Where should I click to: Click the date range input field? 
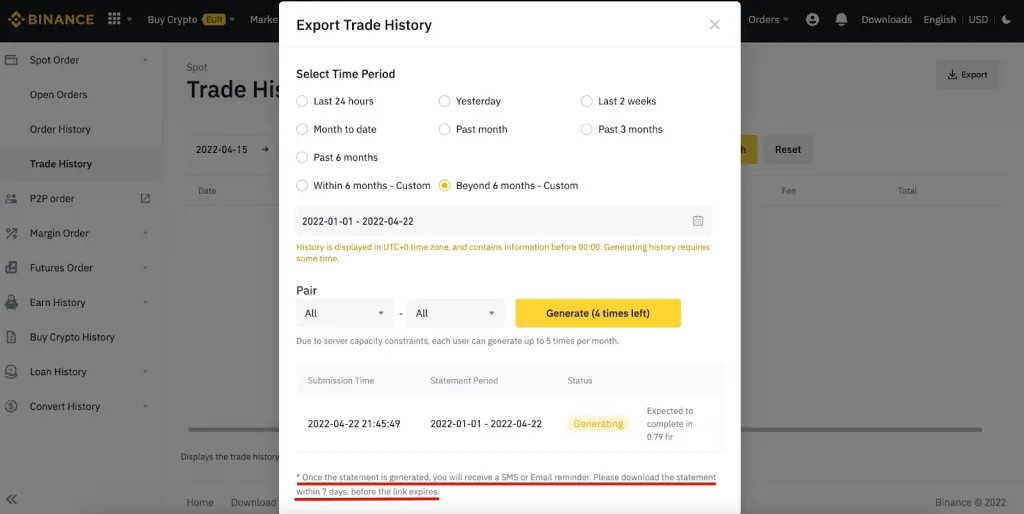tap(490, 221)
